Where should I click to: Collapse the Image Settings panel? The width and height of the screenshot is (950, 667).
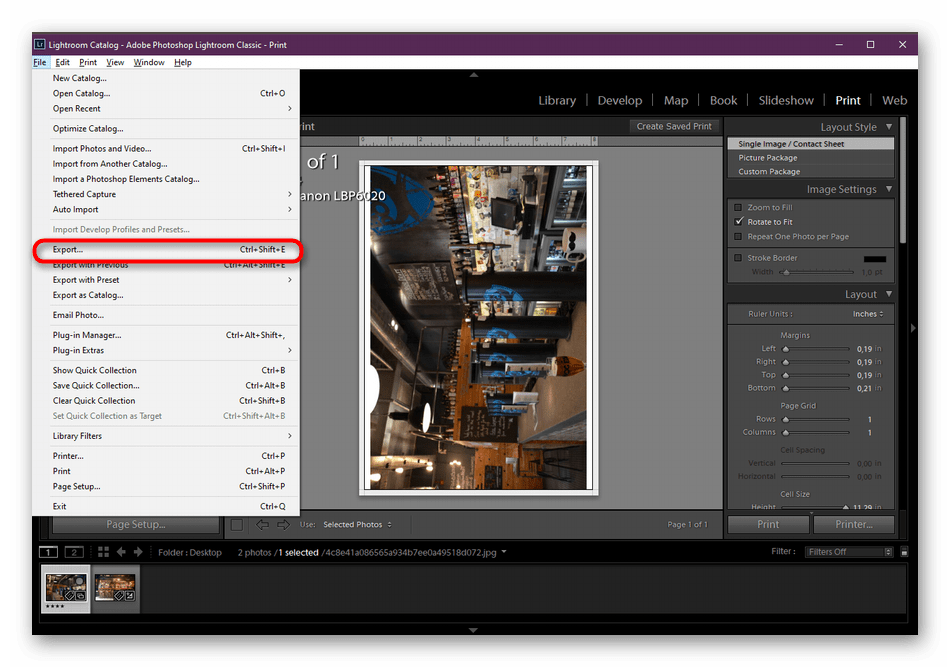pyautogui.click(x=889, y=189)
